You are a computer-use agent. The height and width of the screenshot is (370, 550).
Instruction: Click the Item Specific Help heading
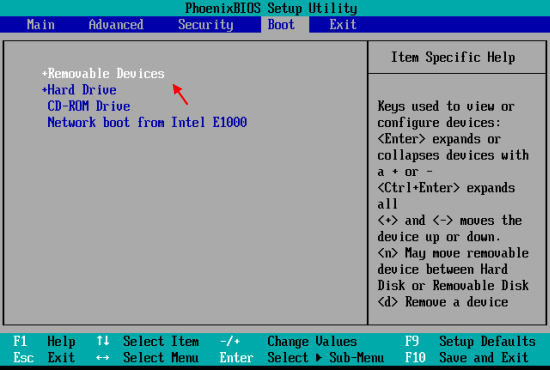453,57
